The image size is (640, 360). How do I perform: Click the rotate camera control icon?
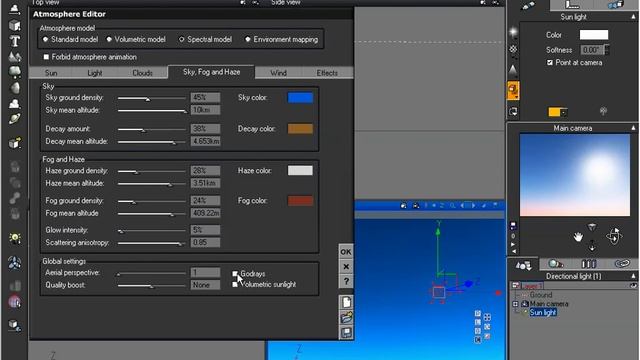(x=614, y=236)
